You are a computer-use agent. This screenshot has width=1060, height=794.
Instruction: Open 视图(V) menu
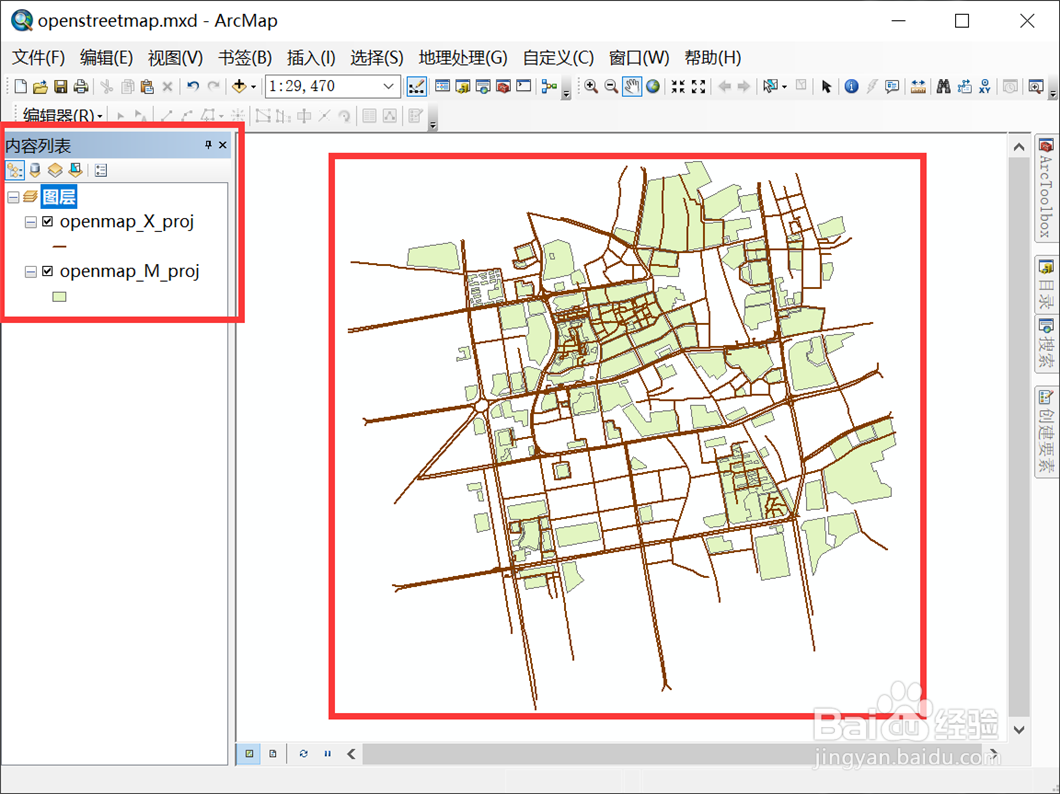point(175,58)
